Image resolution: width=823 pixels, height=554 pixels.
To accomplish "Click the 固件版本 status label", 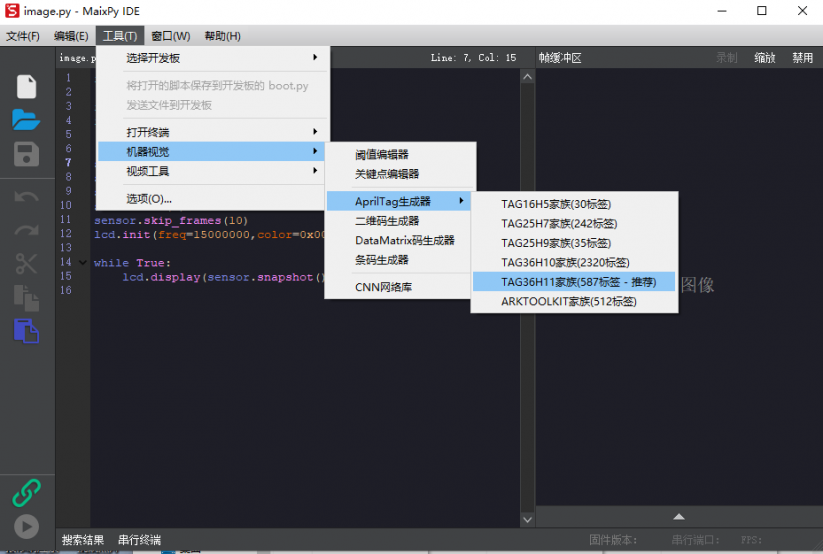I will (613, 540).
